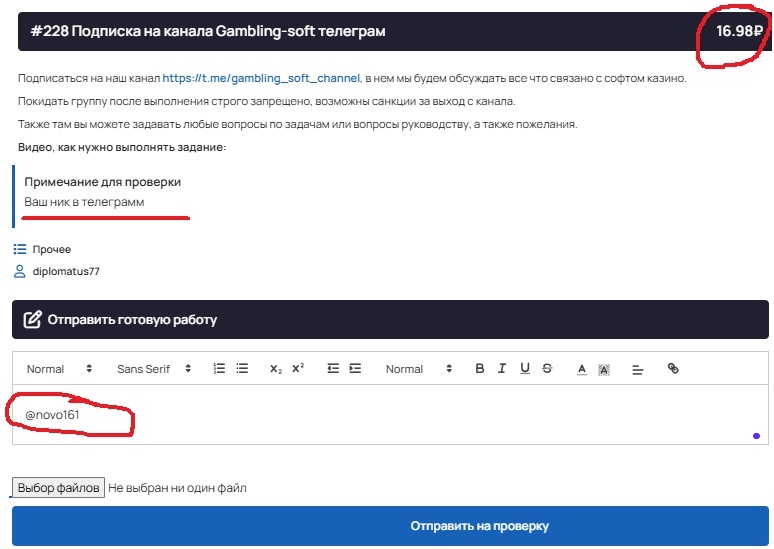The image size is (774, 549).
Task: Insert a bulleted list
Action: point(242,368)
